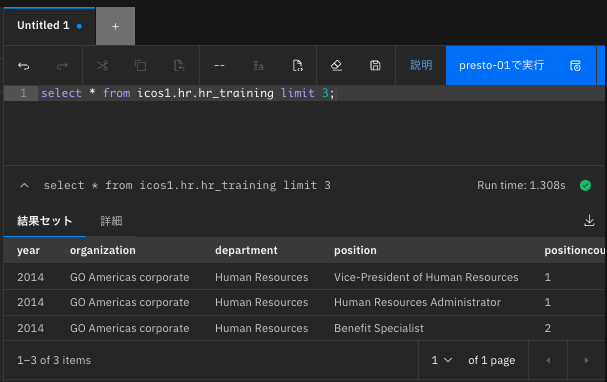Click the redo arrow icon
The height and width of the screenshot is (382, 607).
[x=62, y=66]
